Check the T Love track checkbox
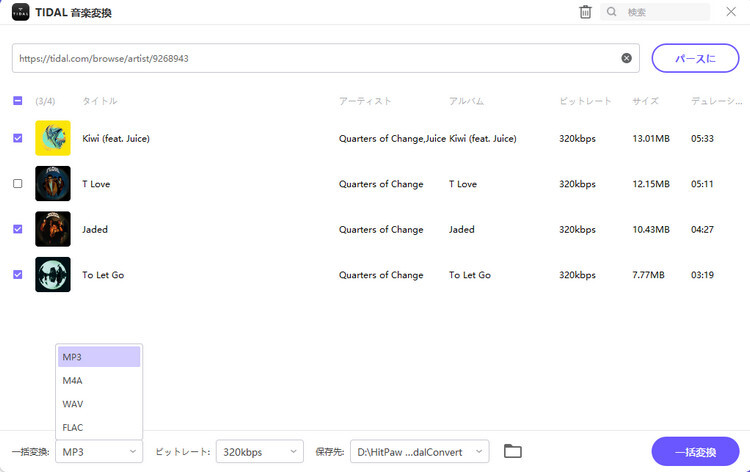750x472 pixels. 18,184
